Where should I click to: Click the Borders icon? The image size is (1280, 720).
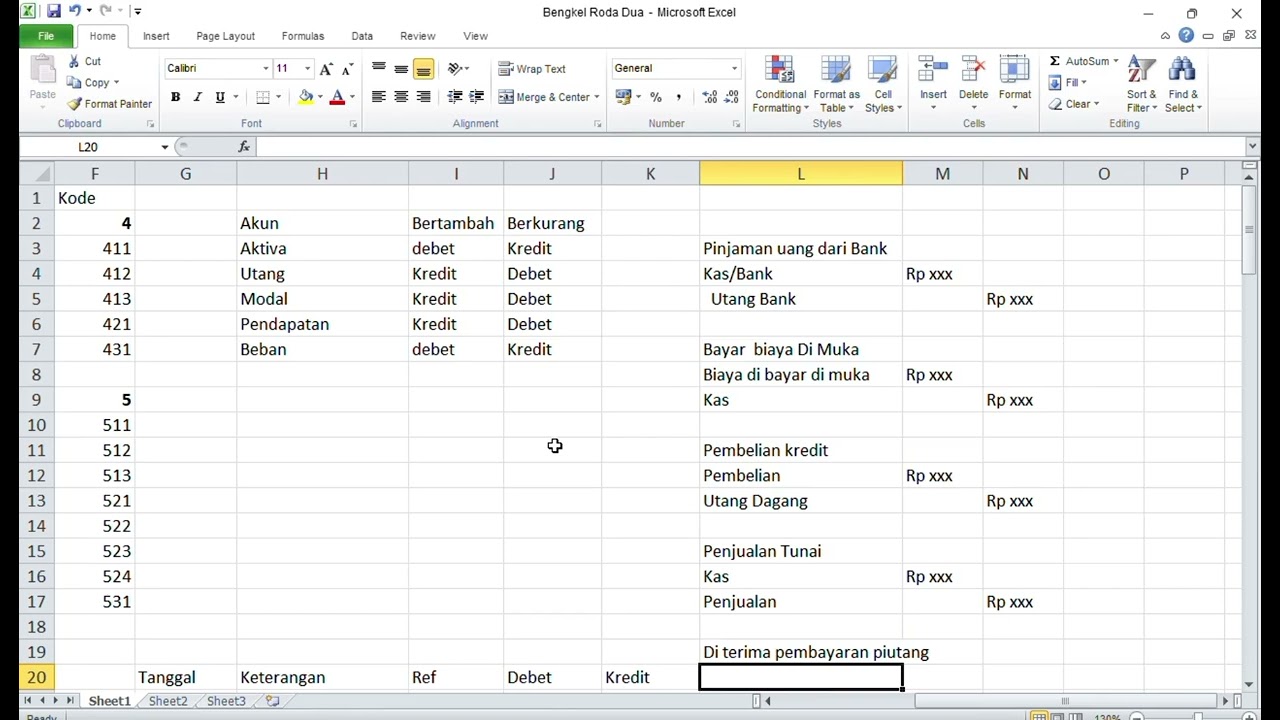pyautogui.click(x=263, y=97)
